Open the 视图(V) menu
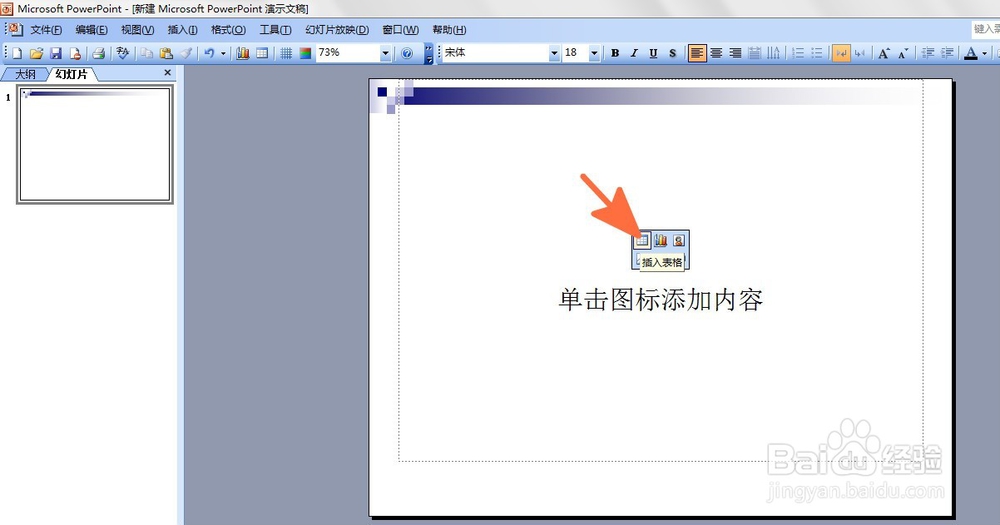This screenshot has width=1000, height=525. tap(137, 29)
